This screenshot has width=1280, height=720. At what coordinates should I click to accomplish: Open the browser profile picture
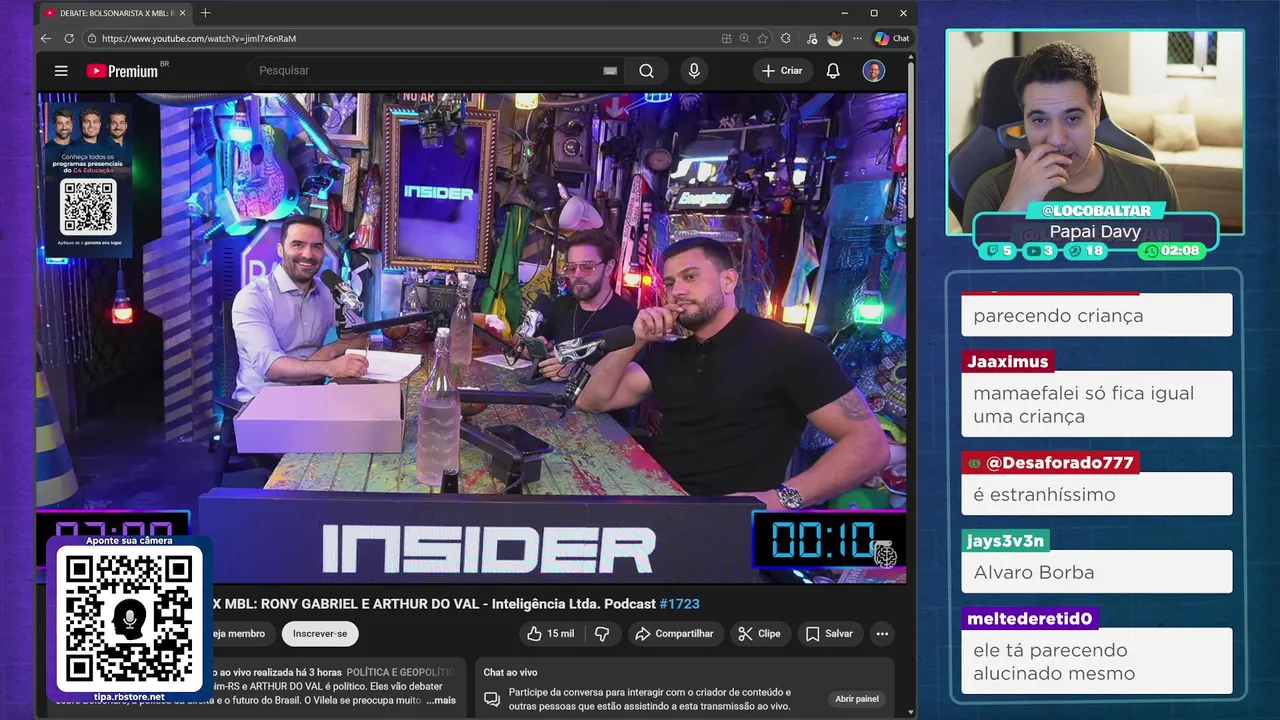(x=835, y=38)
